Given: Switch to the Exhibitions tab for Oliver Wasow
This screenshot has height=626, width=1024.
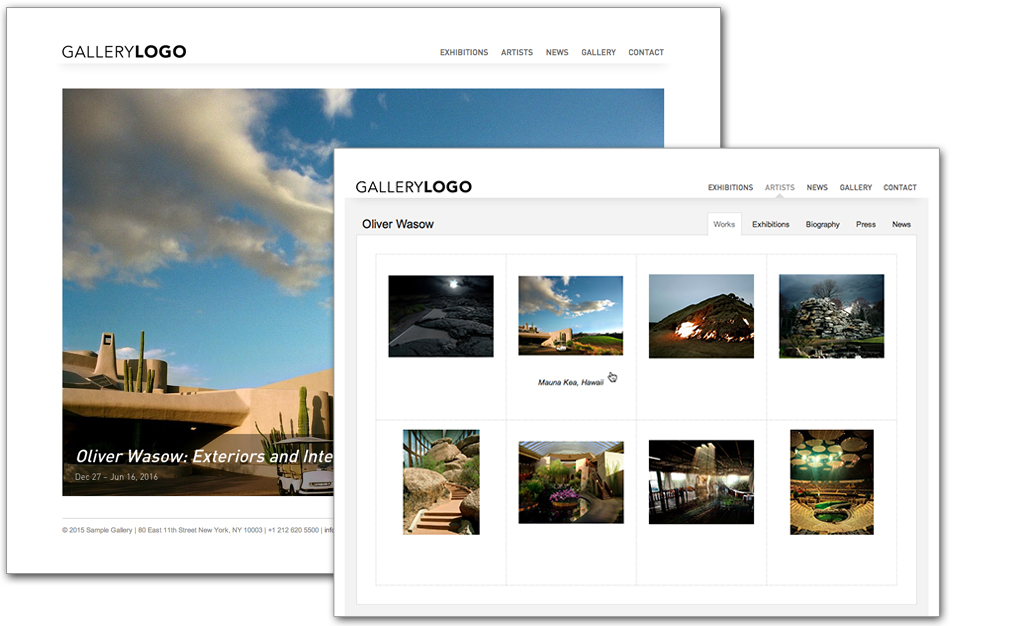Looking at the screenshot, I should pyautogui.click(x=770, y=224).
